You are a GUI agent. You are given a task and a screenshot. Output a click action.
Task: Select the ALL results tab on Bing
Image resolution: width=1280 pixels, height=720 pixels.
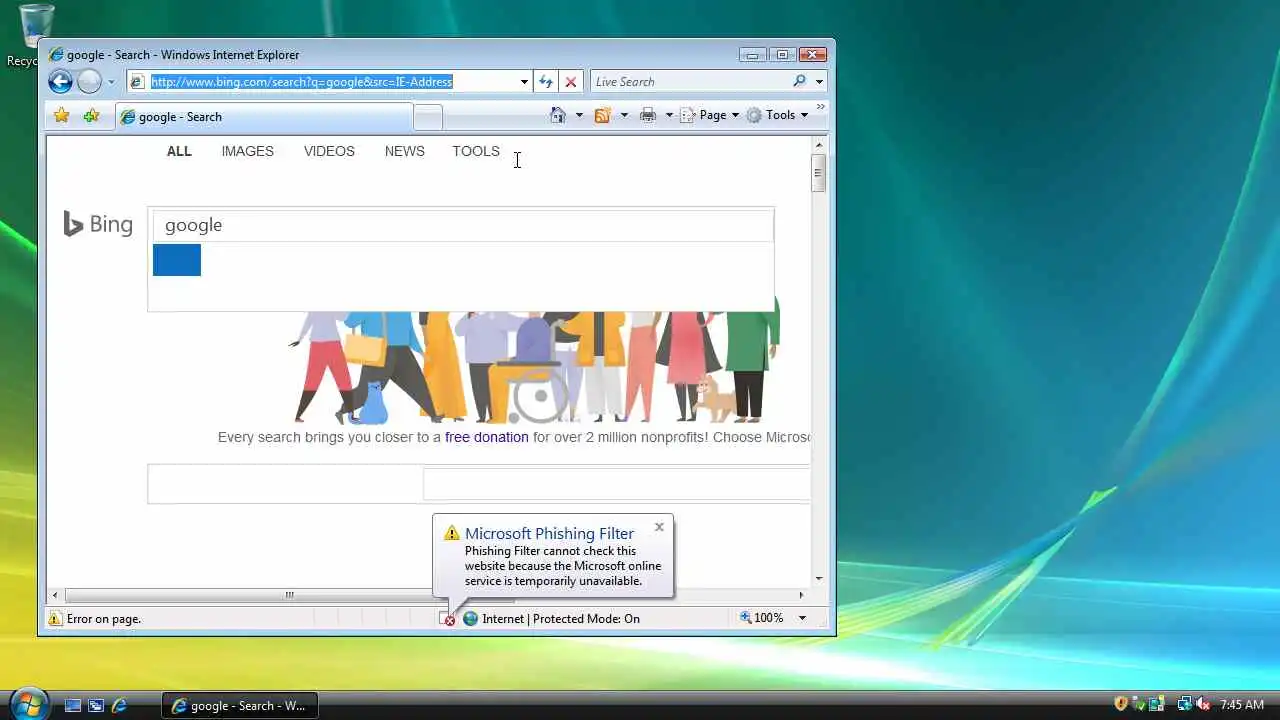tap(179, 151)
